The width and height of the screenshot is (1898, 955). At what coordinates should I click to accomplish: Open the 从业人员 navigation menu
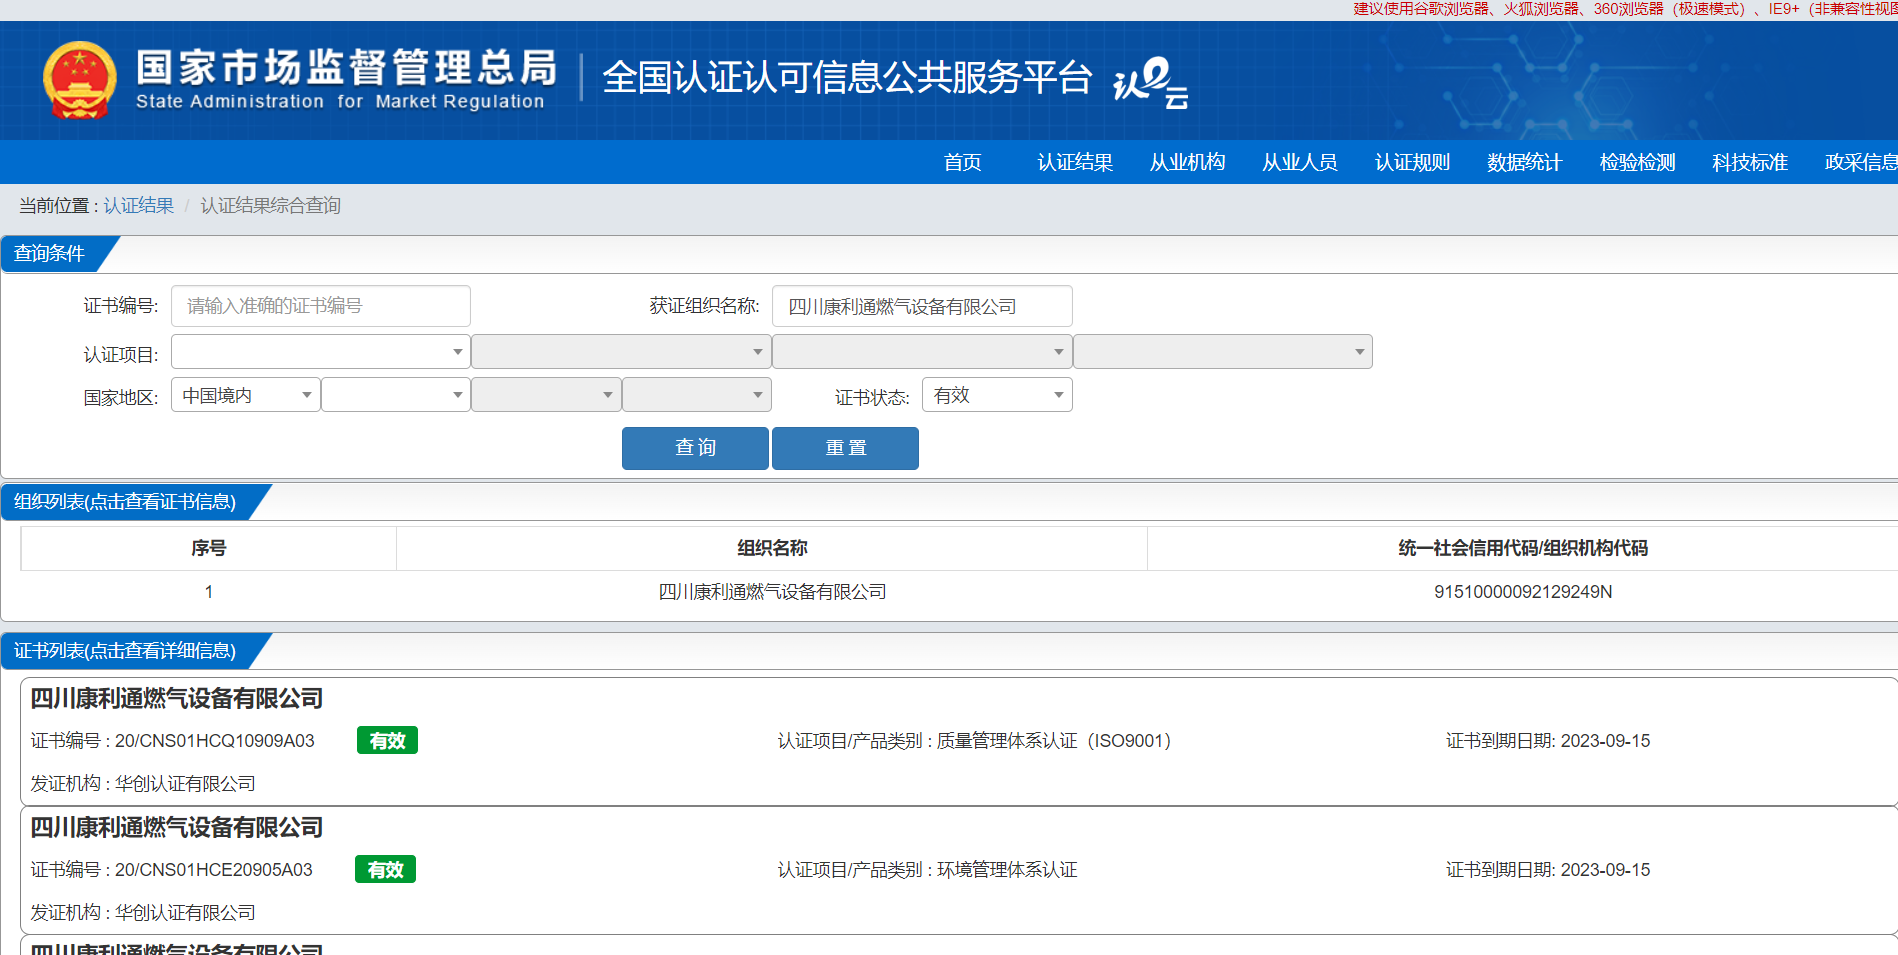tap(1299, 162)
